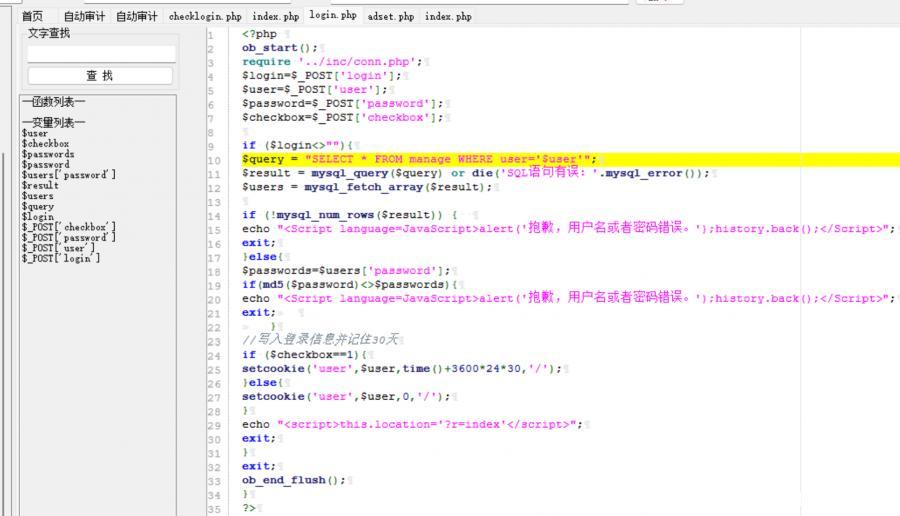Screen dimensions: 900x516
Task: Click the mysql_fetch_array($result) line
Action: [367, 187]
